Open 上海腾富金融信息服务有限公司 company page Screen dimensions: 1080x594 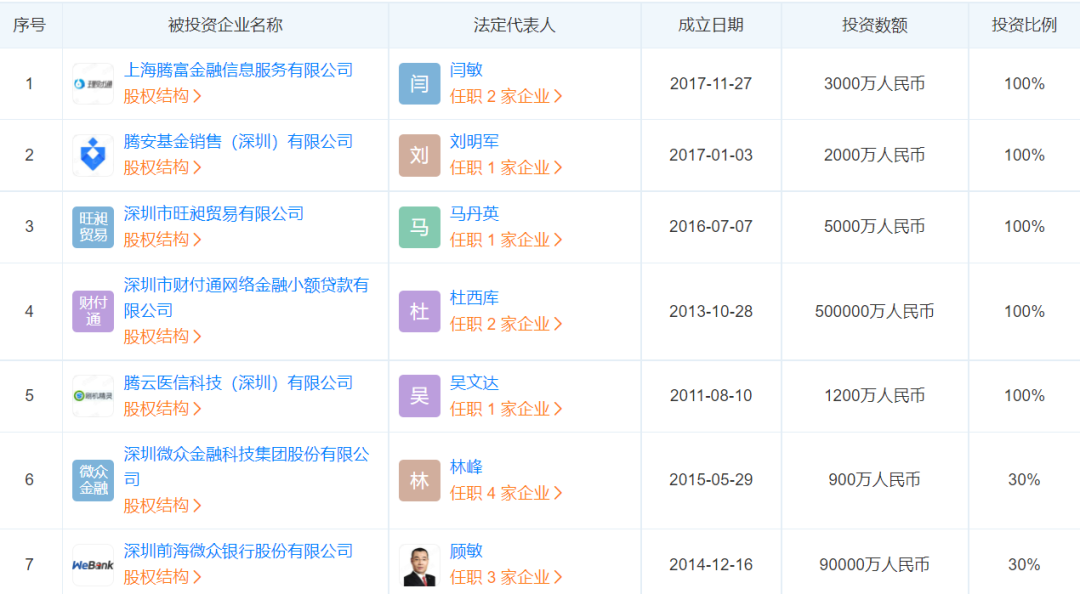[238, 70]
